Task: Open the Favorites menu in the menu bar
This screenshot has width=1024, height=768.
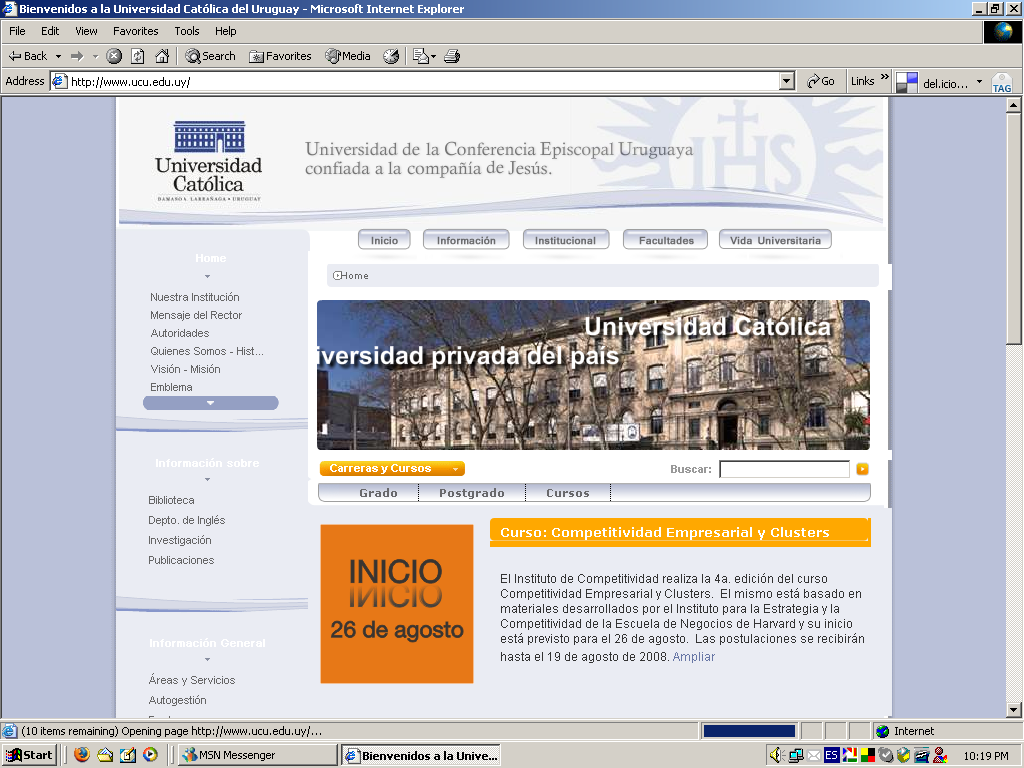Action: [135, 31]
